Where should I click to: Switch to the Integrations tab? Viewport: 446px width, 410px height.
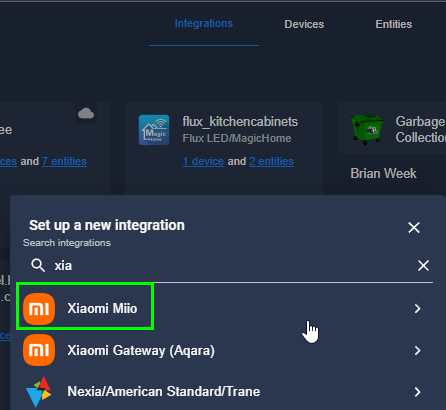click(204, 24)
